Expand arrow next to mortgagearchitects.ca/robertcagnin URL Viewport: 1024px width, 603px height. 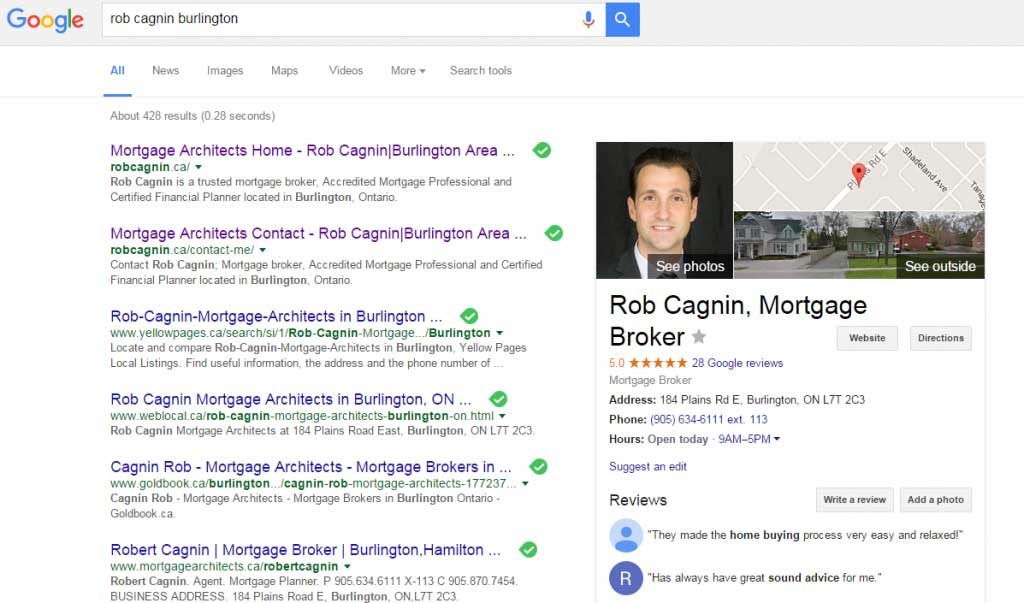(347, 566)
